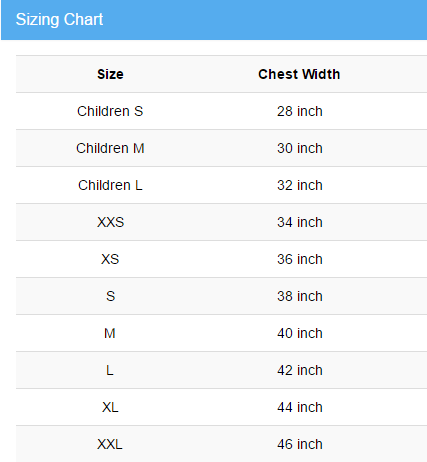The width and height of the screenshot is (427, 462).
Task: Select the XL size label
Action: [110, 407]
